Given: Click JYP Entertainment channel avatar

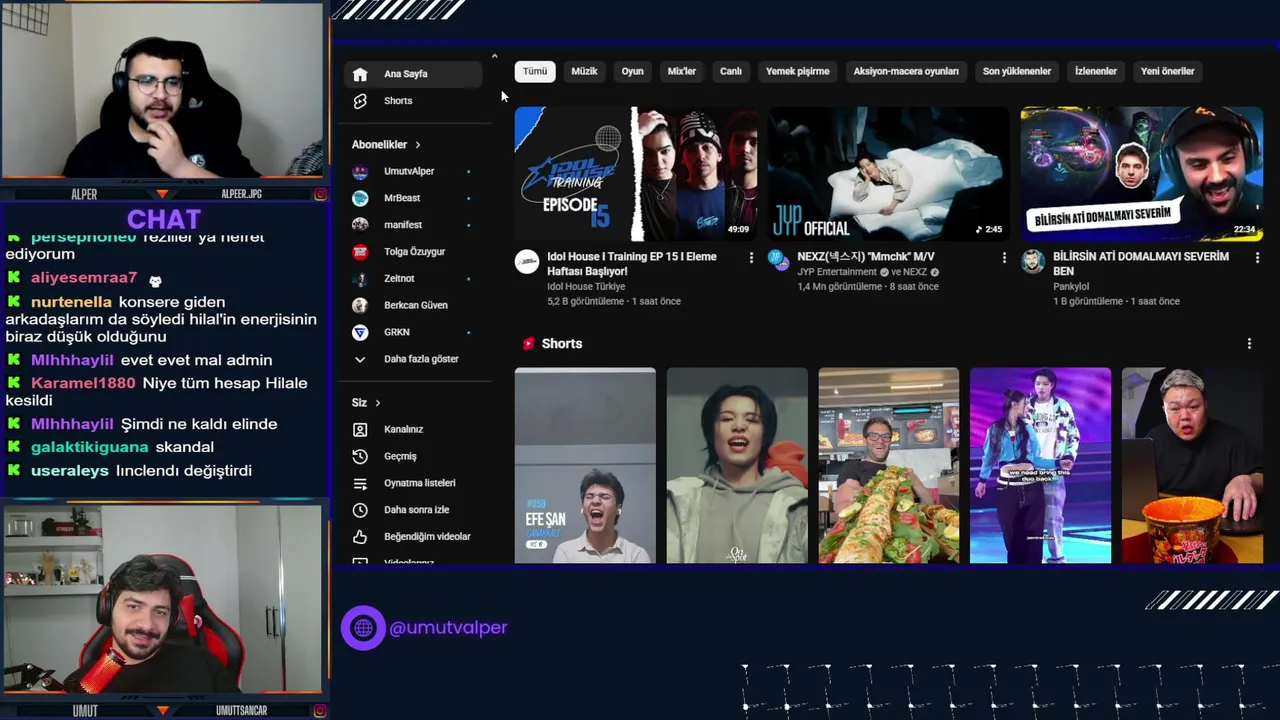Looking at the screenshot, I should tap(779, 259).
